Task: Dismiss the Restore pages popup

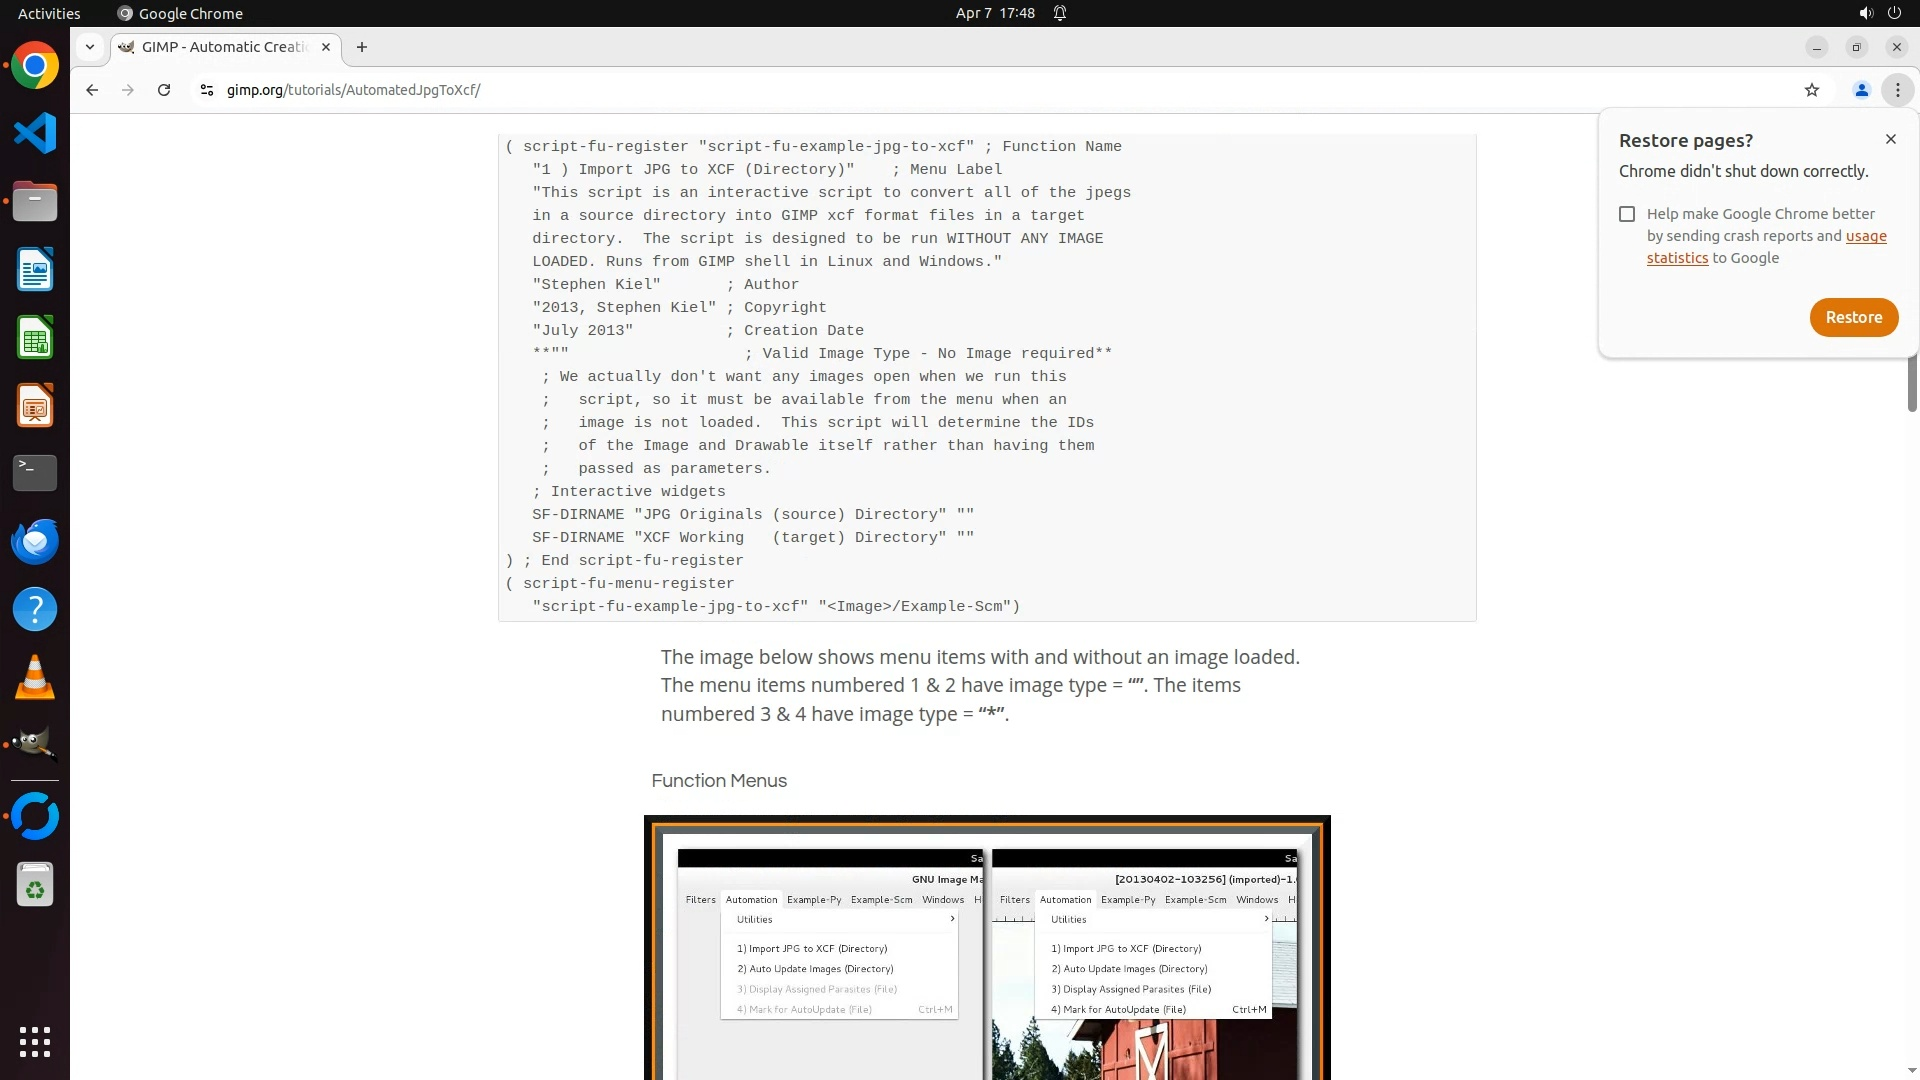Action: pos(1890,139)
